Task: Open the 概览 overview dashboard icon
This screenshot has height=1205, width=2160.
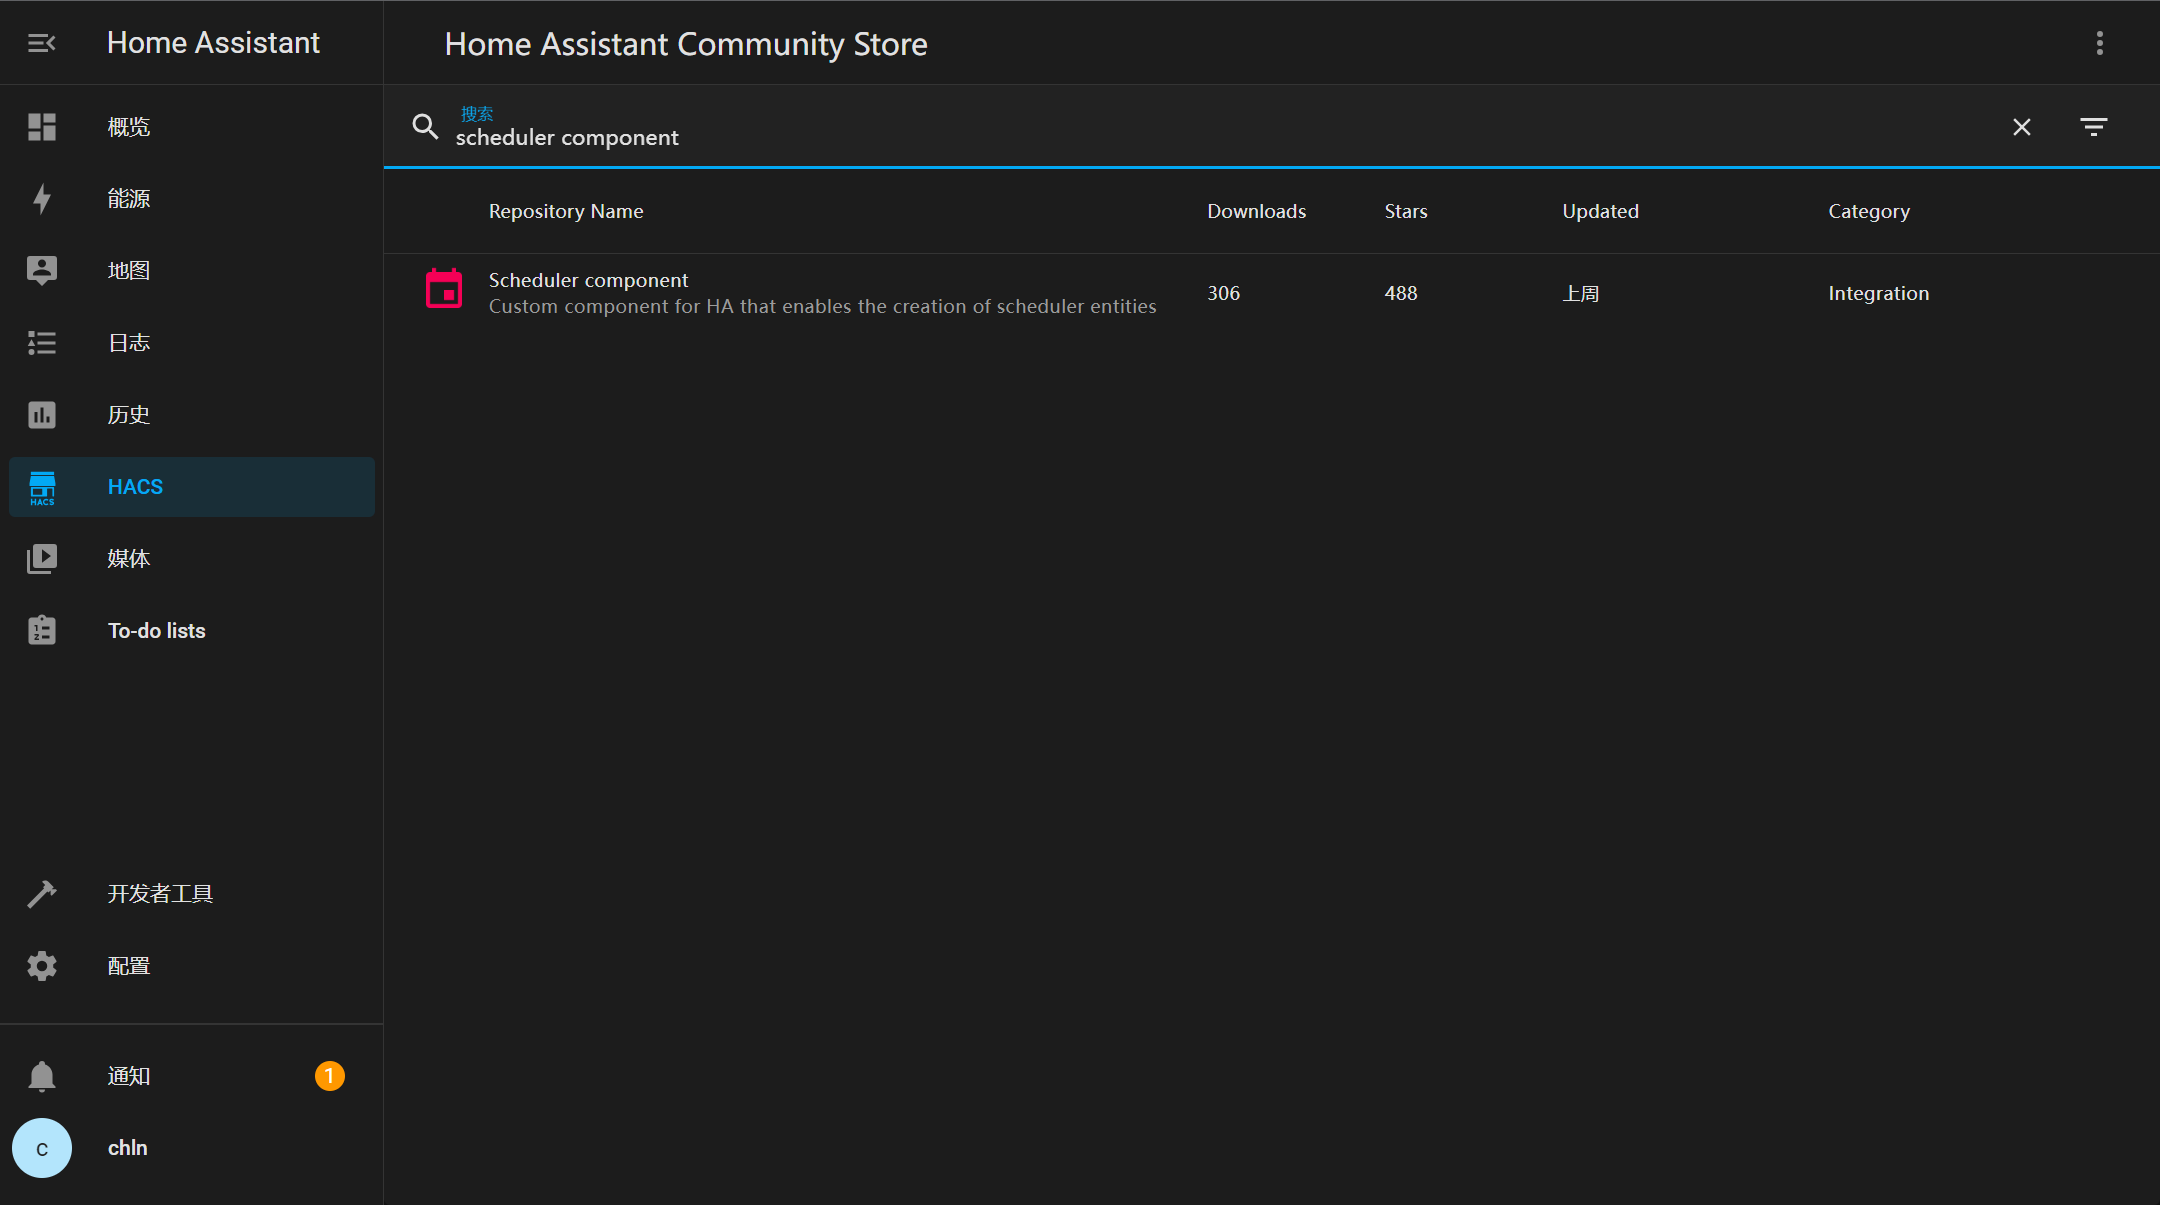Action: (x=42, y=127)
